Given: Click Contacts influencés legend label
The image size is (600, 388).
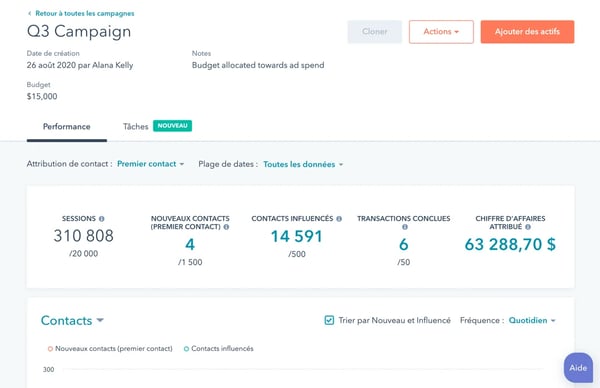Looking at the screenshot, I should (222, 349).
